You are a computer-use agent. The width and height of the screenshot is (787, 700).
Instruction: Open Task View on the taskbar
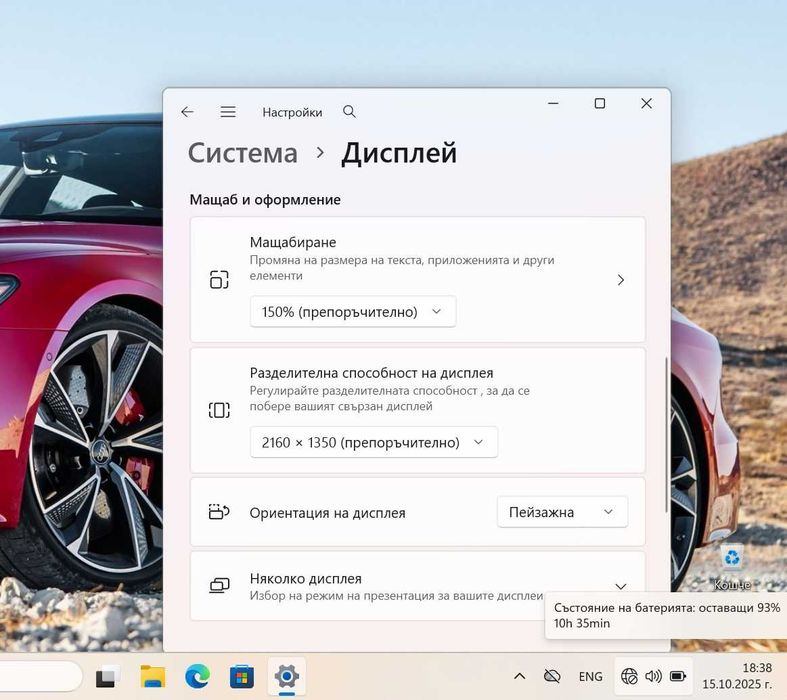[107, 677]
